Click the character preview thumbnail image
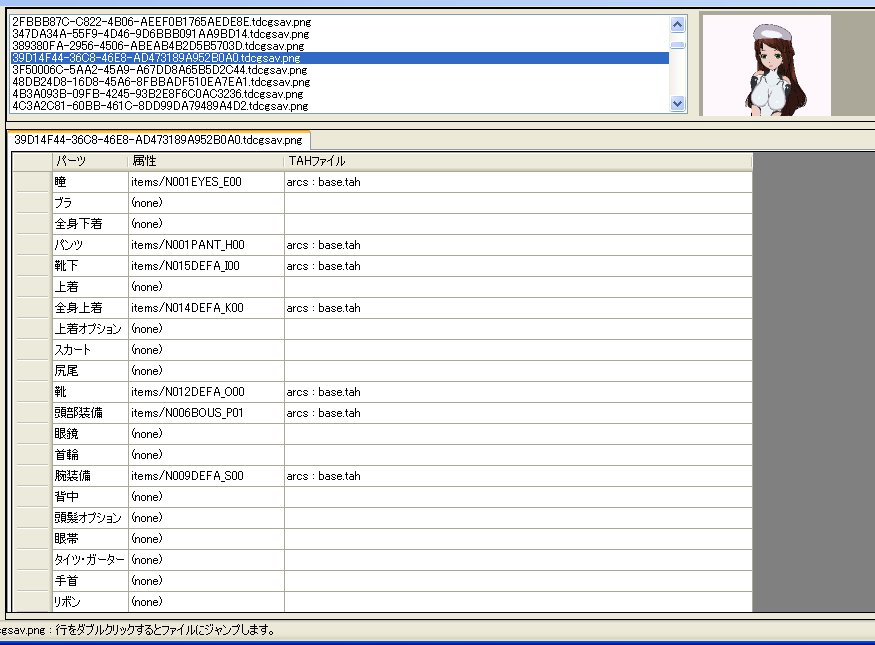 tap(767, 65)
